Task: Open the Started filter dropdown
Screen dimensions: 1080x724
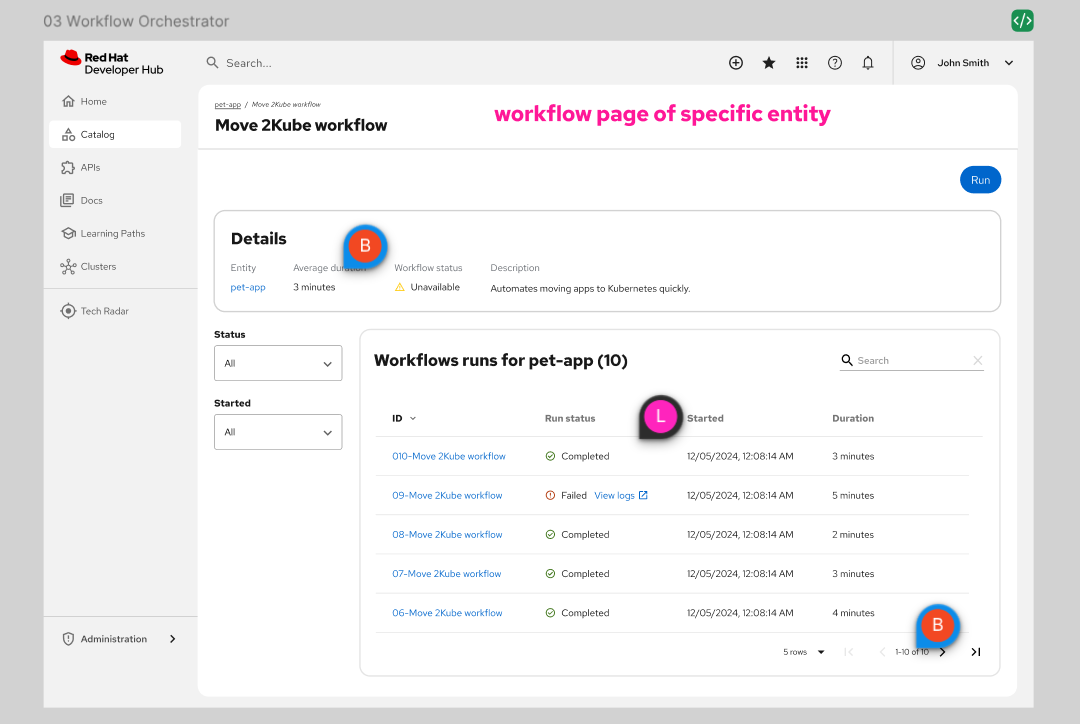Action: (x=278, y=432)
